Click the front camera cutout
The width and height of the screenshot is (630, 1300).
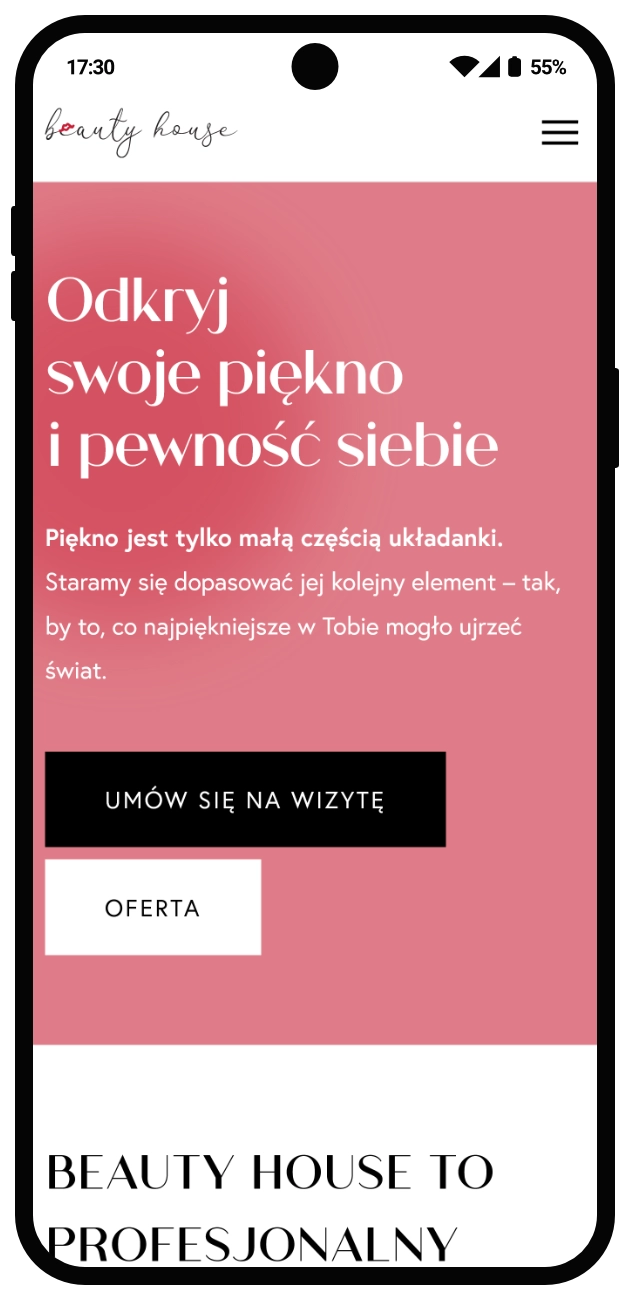(x=315, y=67)
